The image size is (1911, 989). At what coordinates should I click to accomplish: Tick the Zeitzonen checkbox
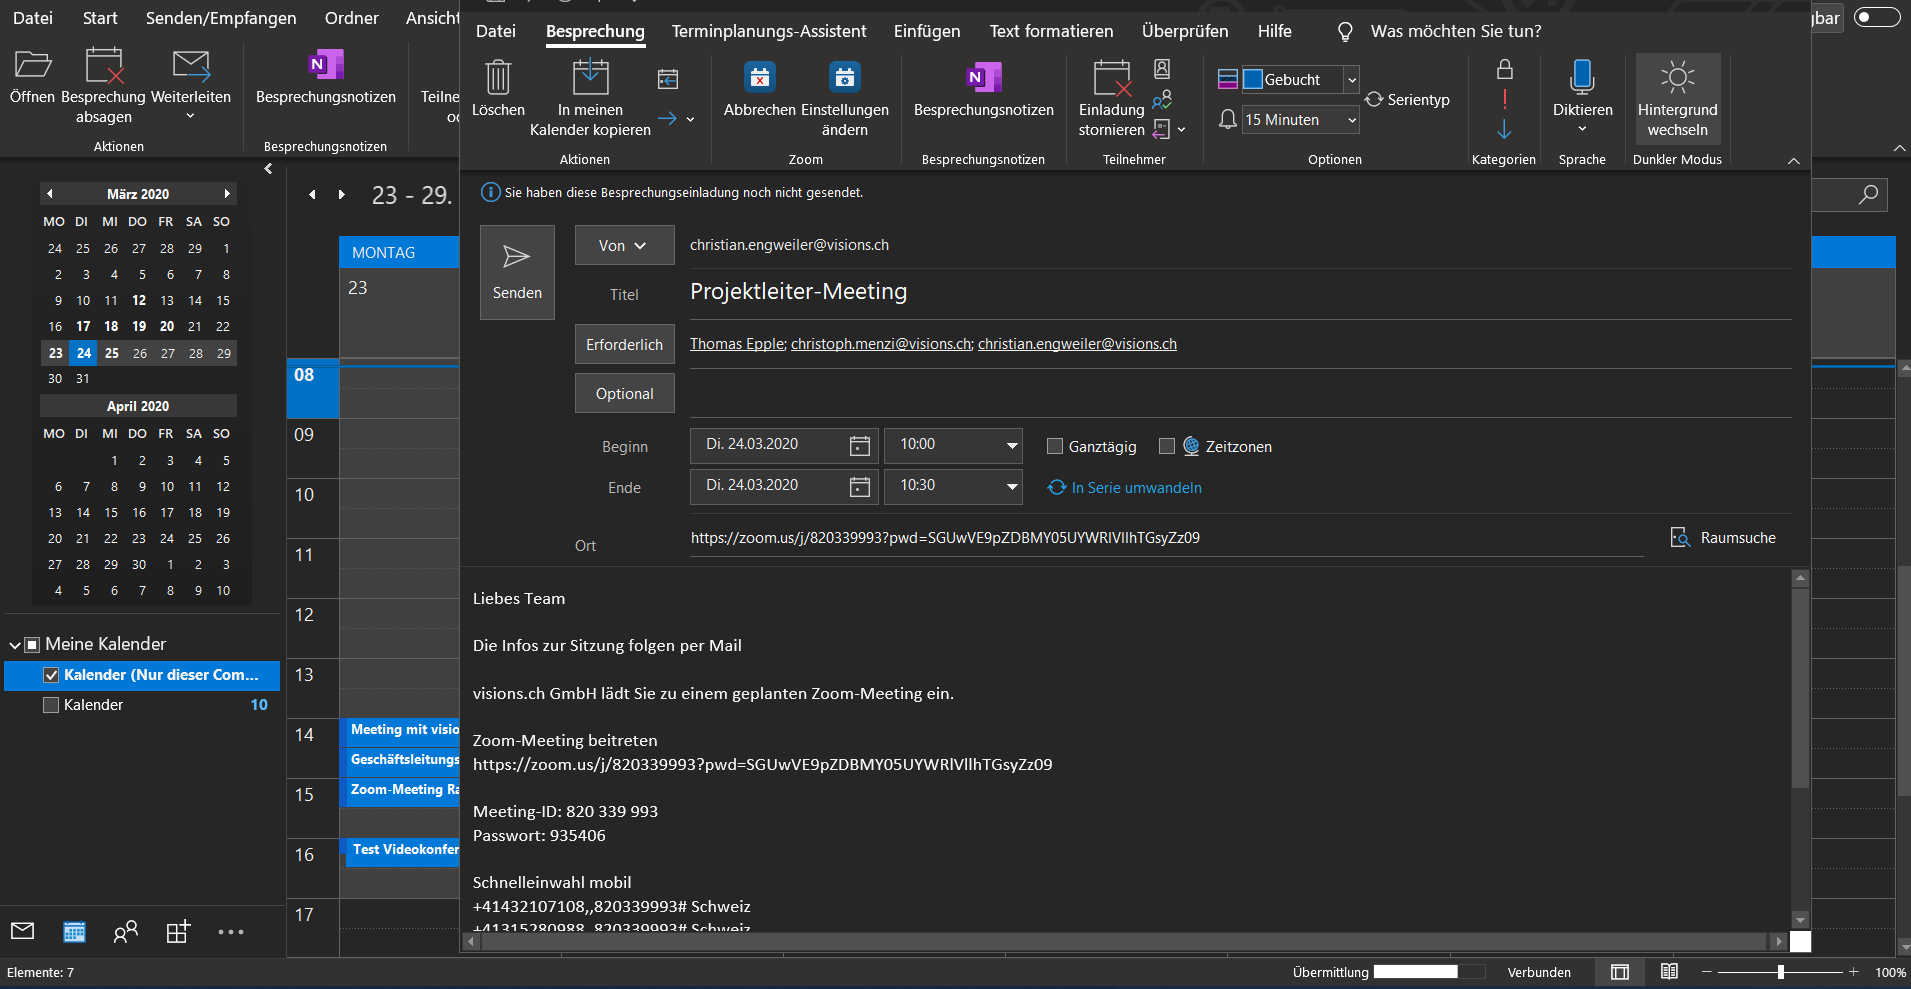(1166, 447)
